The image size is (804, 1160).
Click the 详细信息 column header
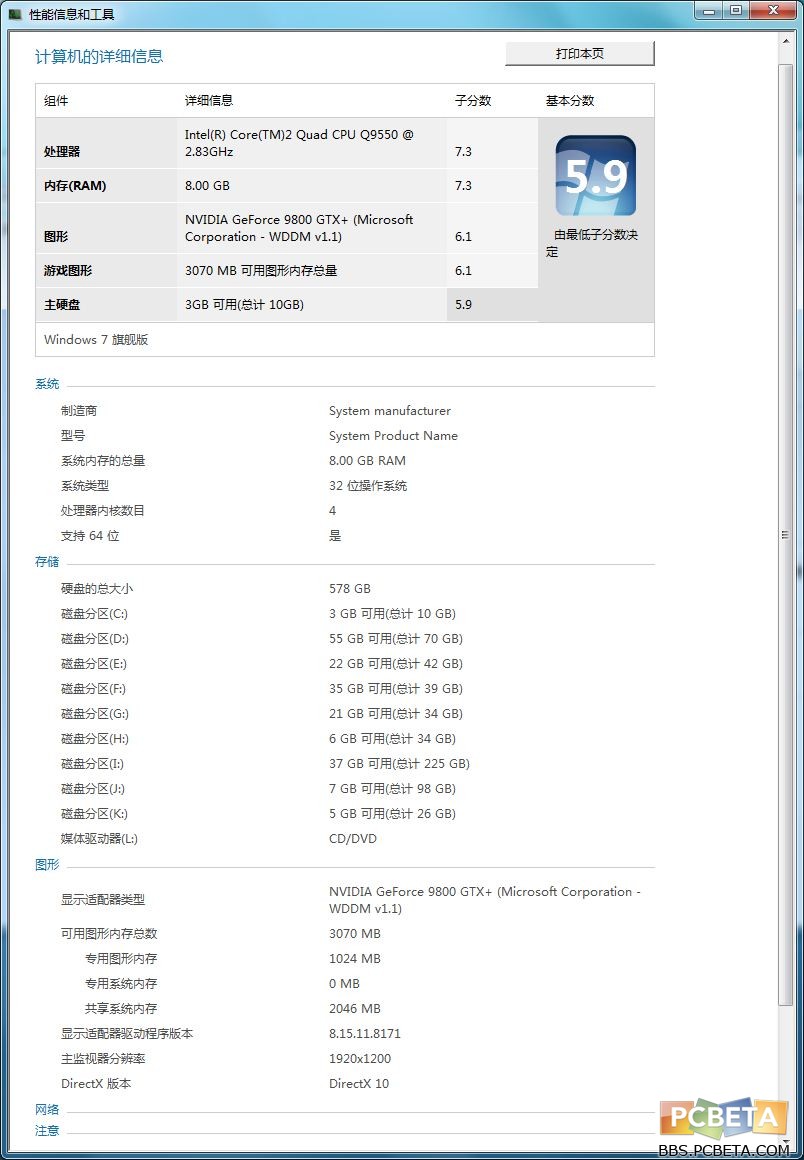[209, 101]
